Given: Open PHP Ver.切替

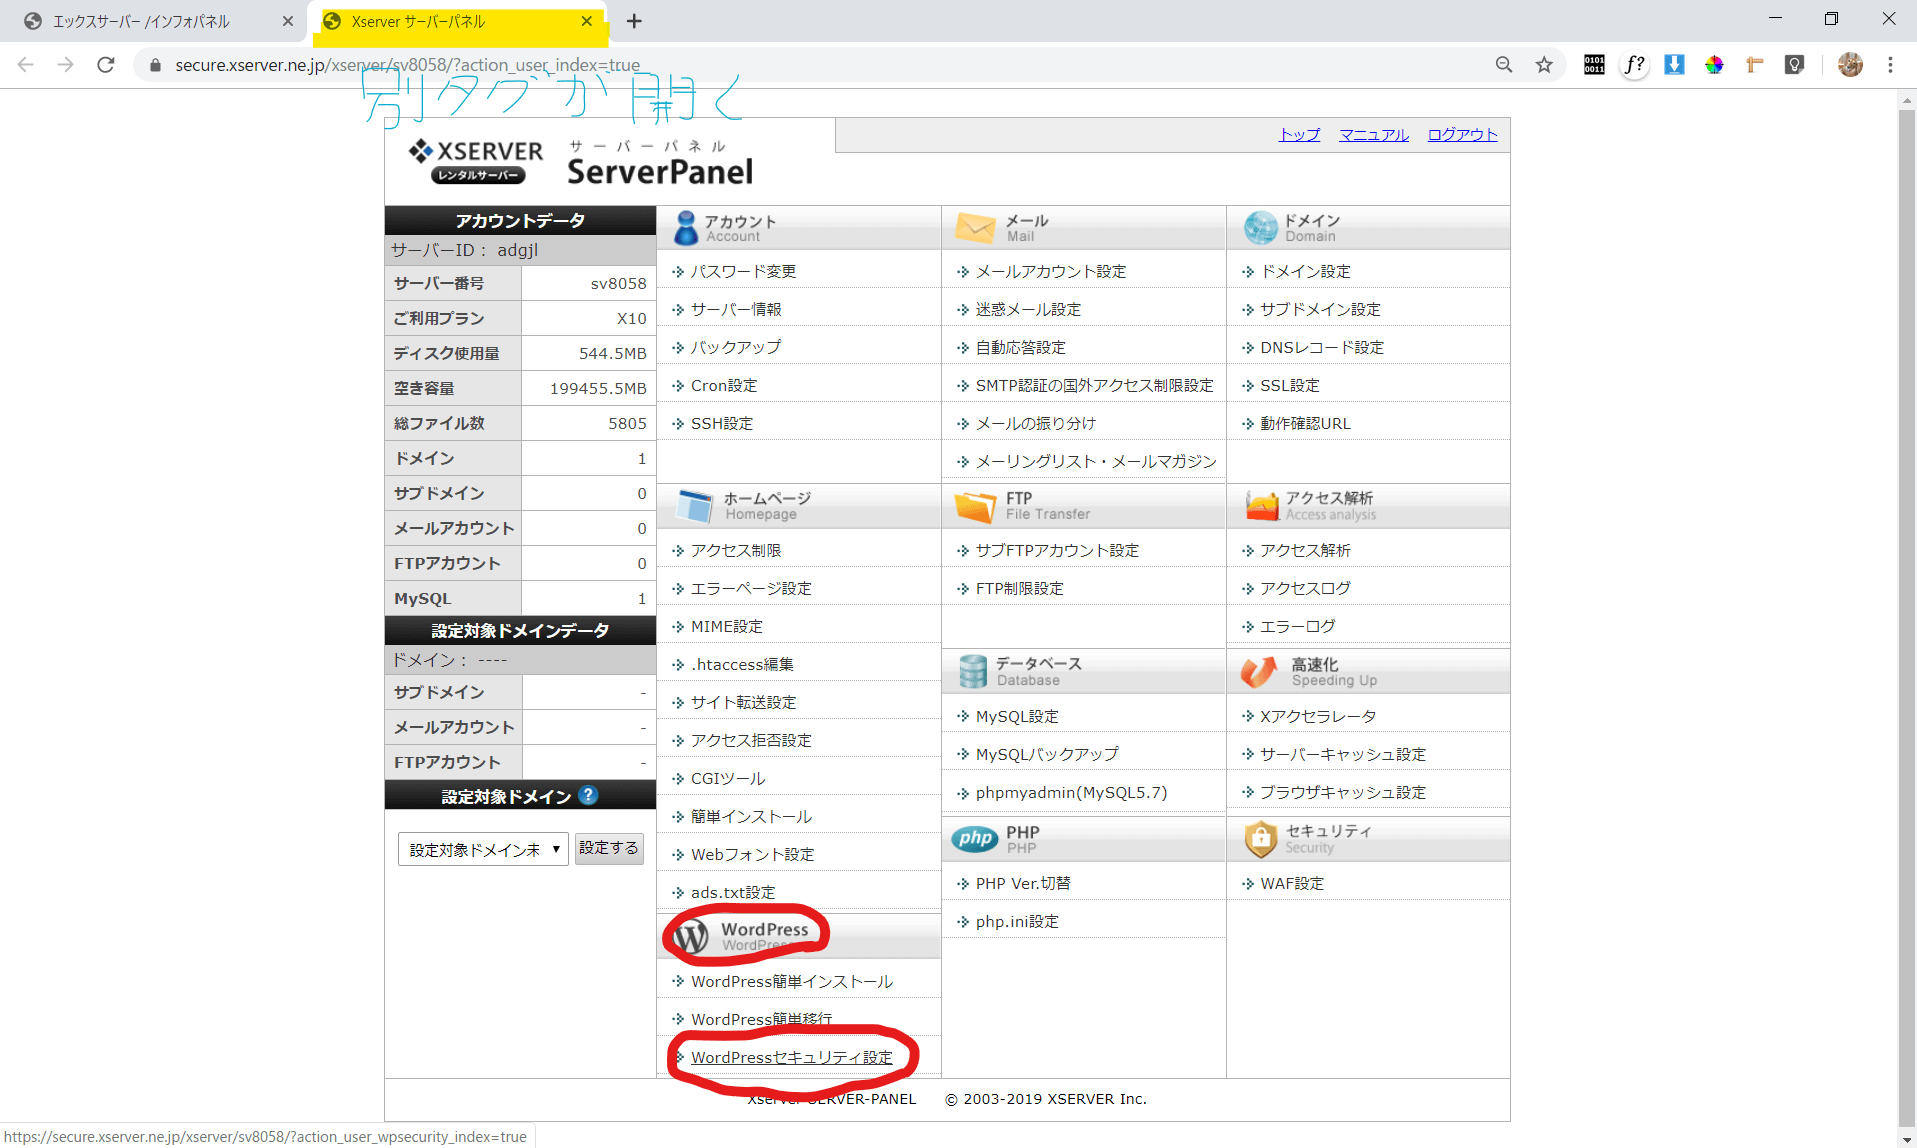Looking at the screenshot, I should point(1023,883).
